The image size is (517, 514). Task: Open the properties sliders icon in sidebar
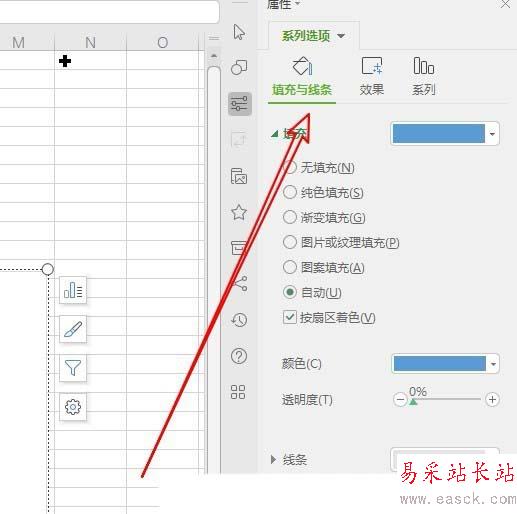pos(239,104)
